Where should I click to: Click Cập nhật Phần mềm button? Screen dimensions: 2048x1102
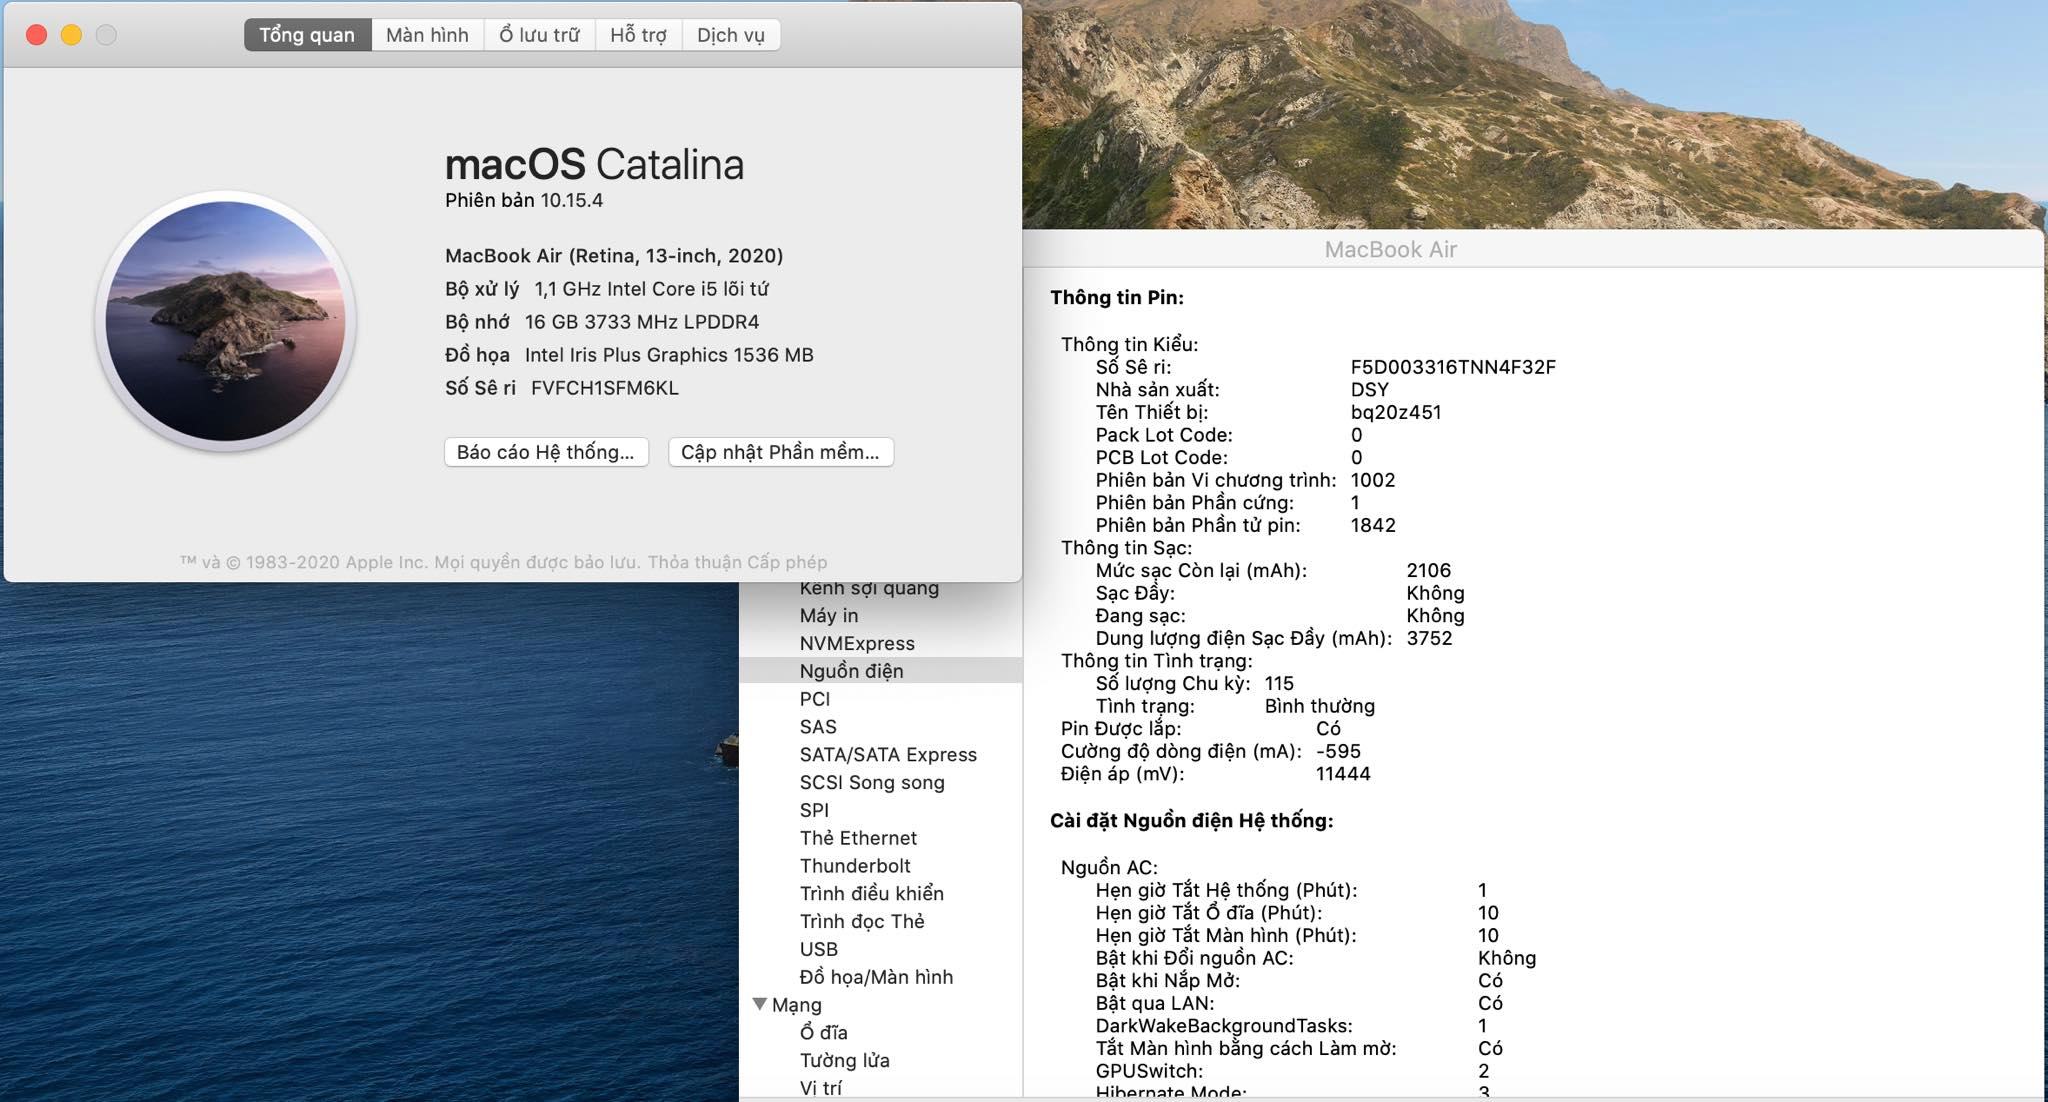(780, 452)
